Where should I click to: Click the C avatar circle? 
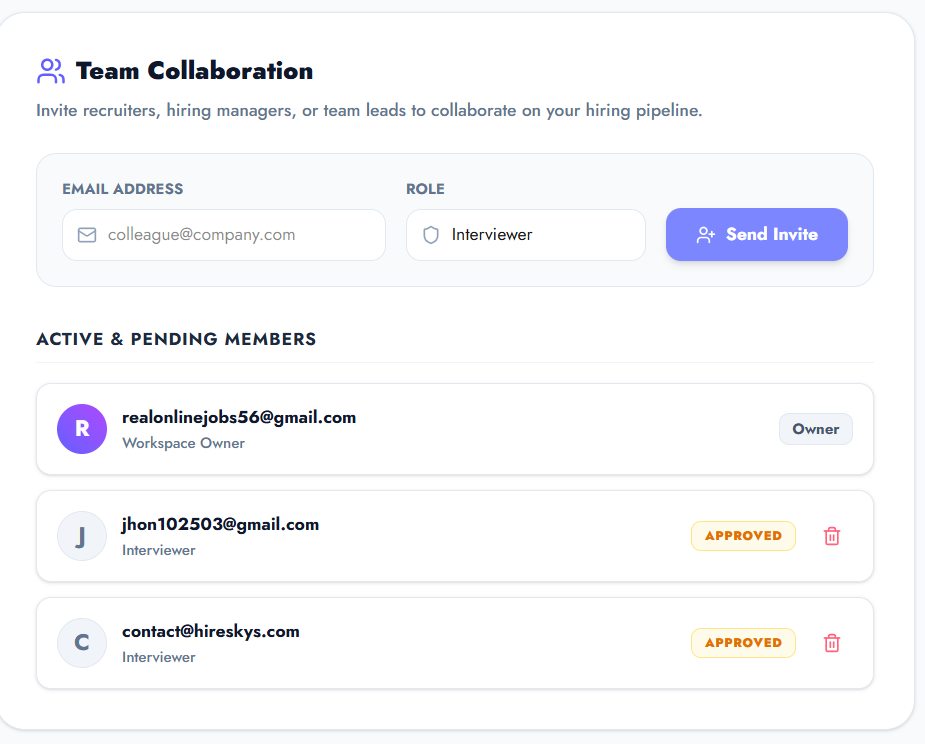[82, 643]
